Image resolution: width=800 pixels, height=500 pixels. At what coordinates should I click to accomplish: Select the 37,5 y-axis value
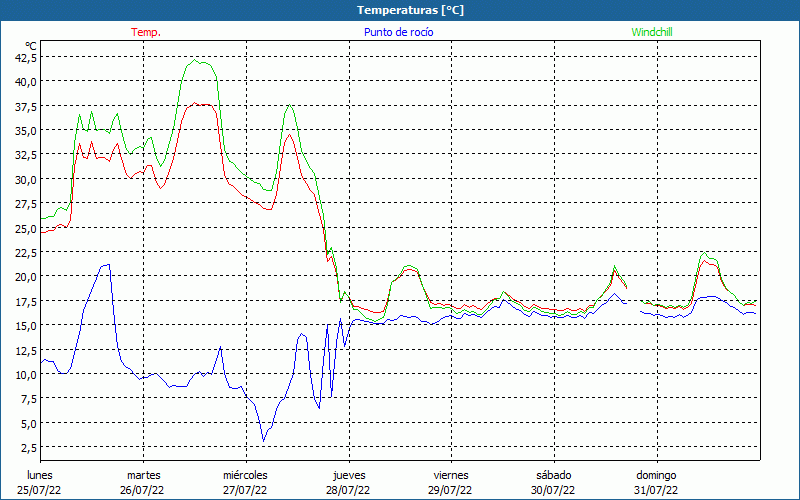point(26,106)
